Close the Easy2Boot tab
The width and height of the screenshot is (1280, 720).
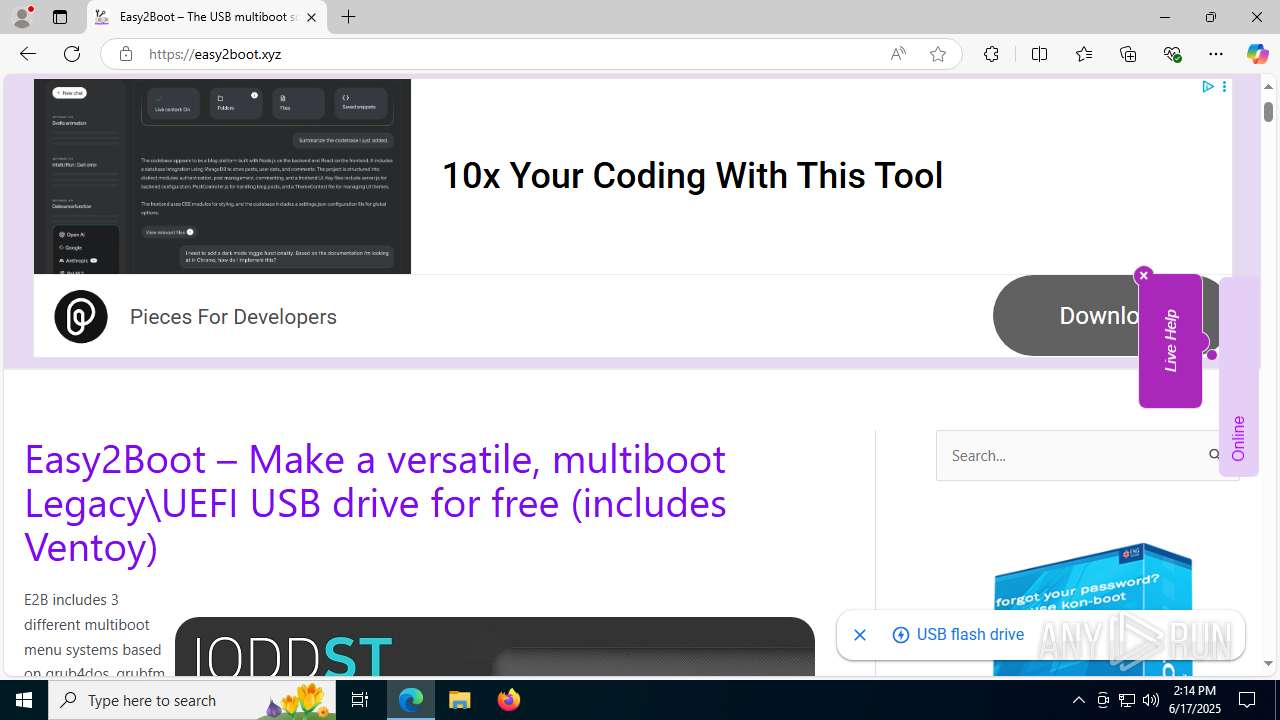312,17
